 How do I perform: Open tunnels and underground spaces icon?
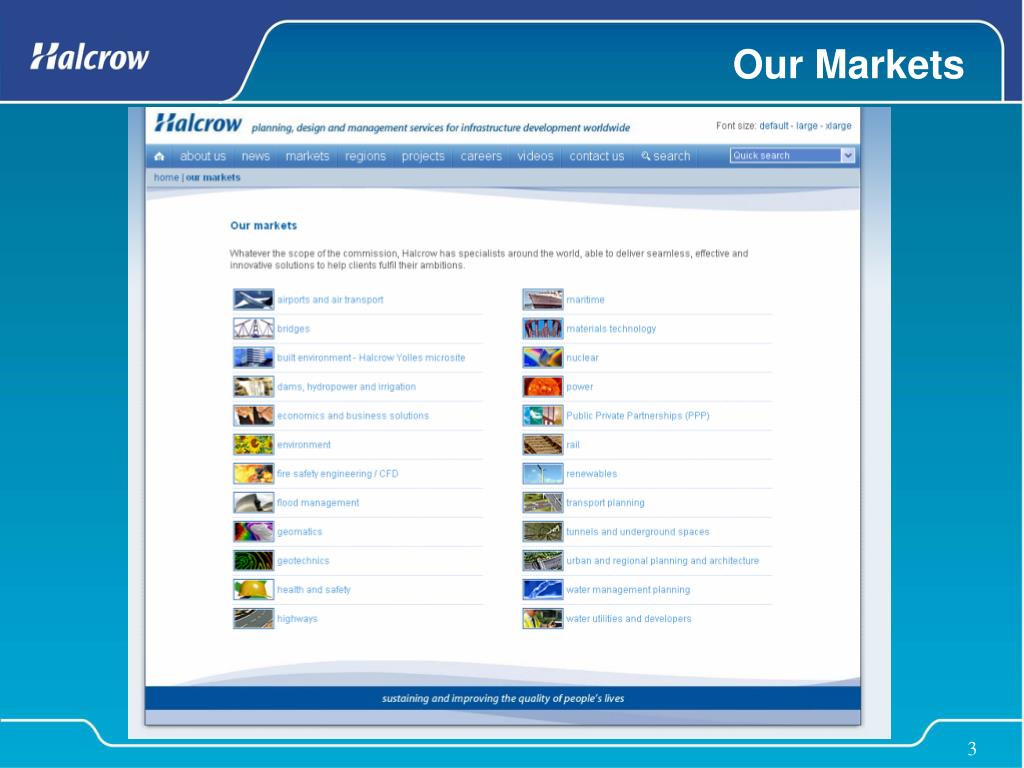point(543,532)
